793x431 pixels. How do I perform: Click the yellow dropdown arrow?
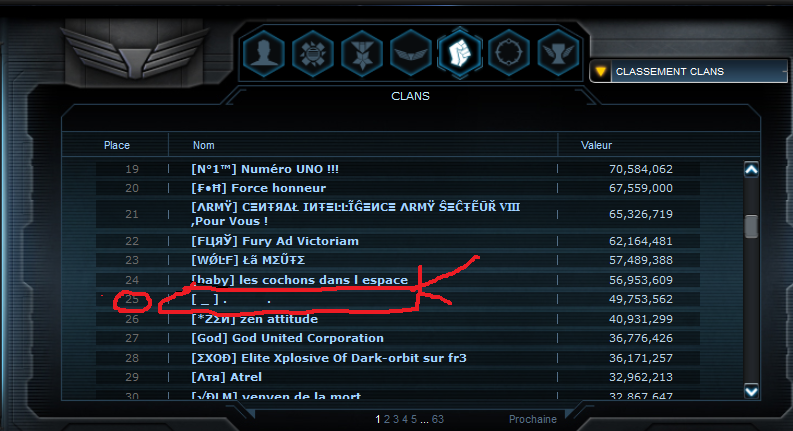coord(600,71)
